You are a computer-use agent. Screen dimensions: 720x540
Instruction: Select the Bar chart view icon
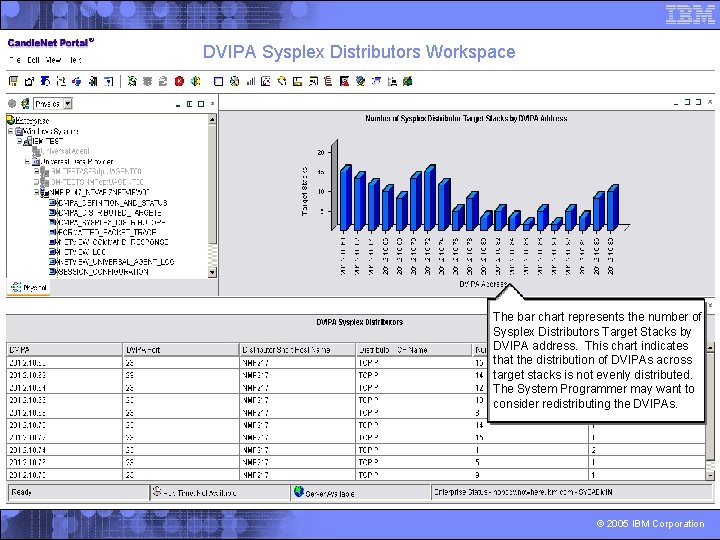(x=250, y=81)
